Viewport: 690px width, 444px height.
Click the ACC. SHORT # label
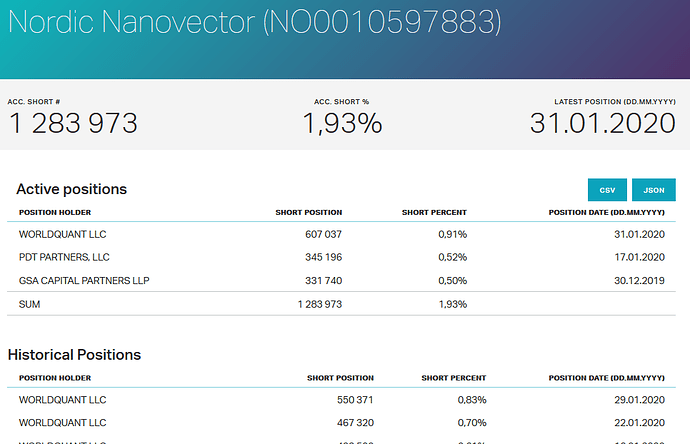click(x=34, y=102)
